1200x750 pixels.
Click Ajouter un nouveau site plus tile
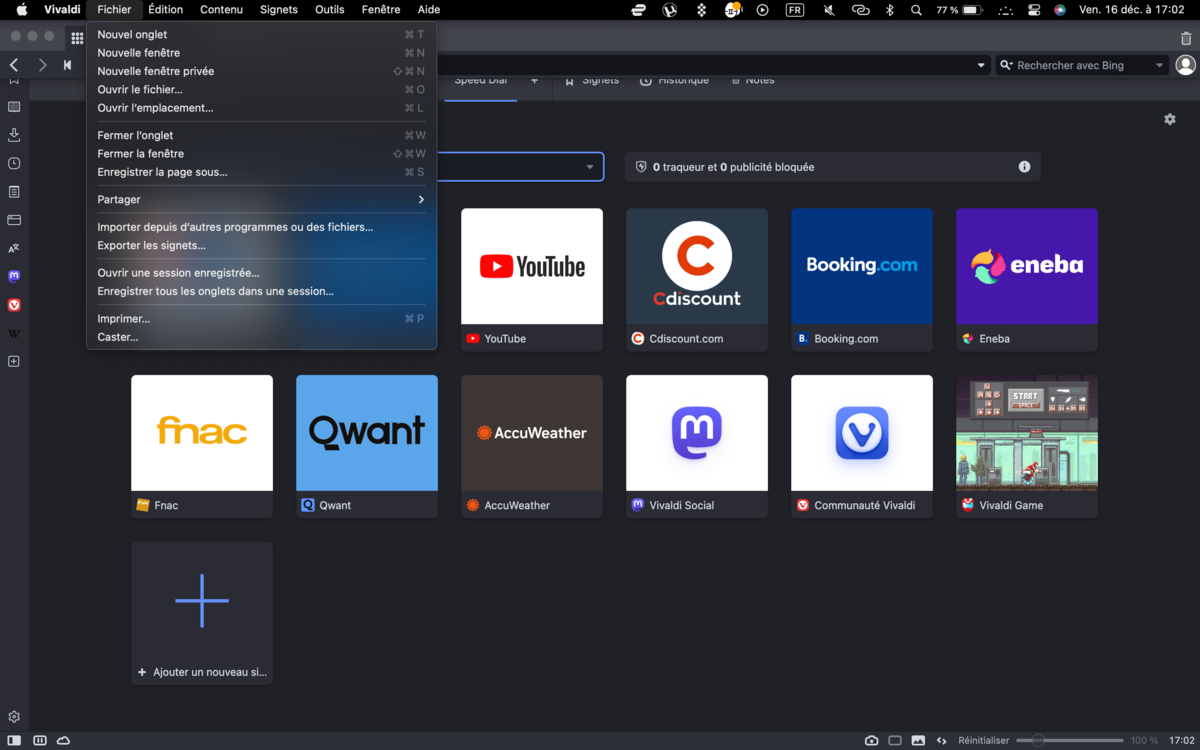pos(202,613)
